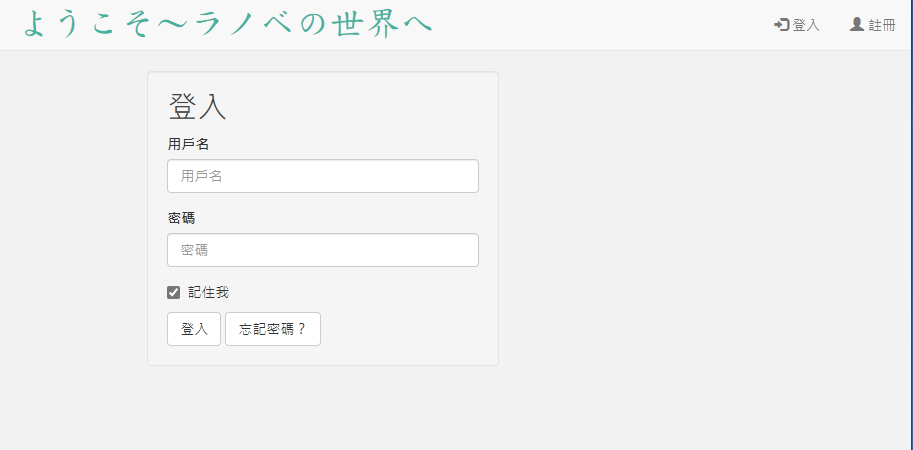This screenshot has width=913, height=450.
Task: Open the ようこそ～ラノベの世界へ site title
Action: tap(227, 24)
